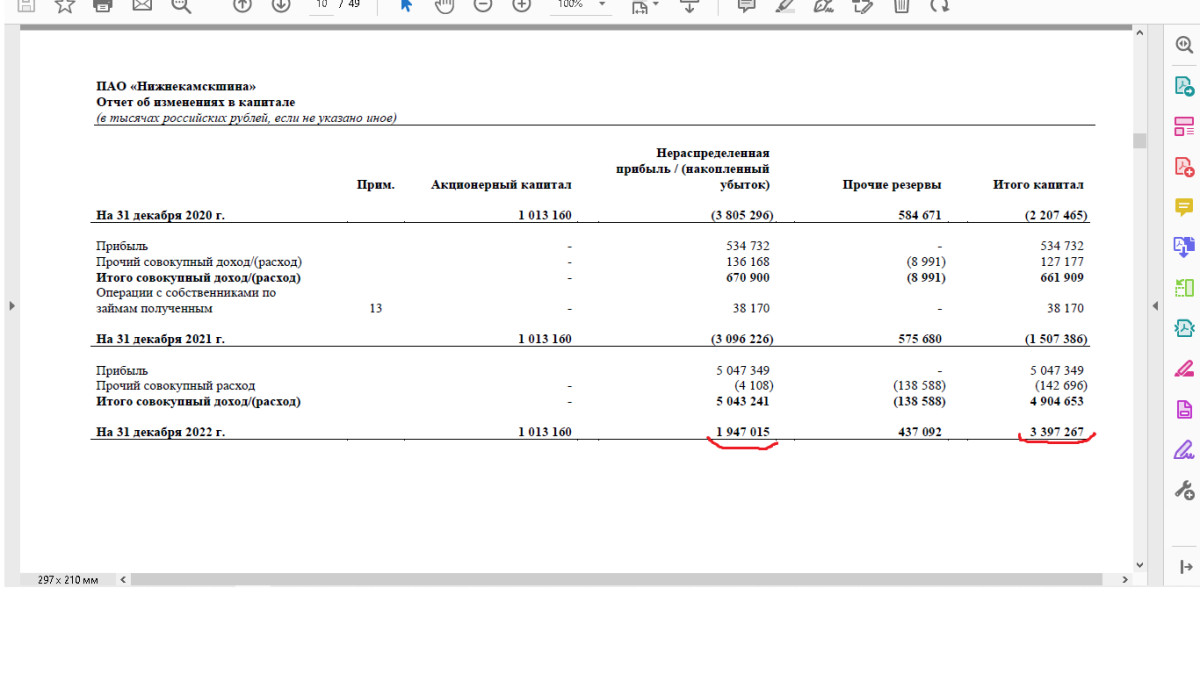Click the value (2 207 465)
The height and width of the screenshot is (674, 1200).
(1054, 215)
